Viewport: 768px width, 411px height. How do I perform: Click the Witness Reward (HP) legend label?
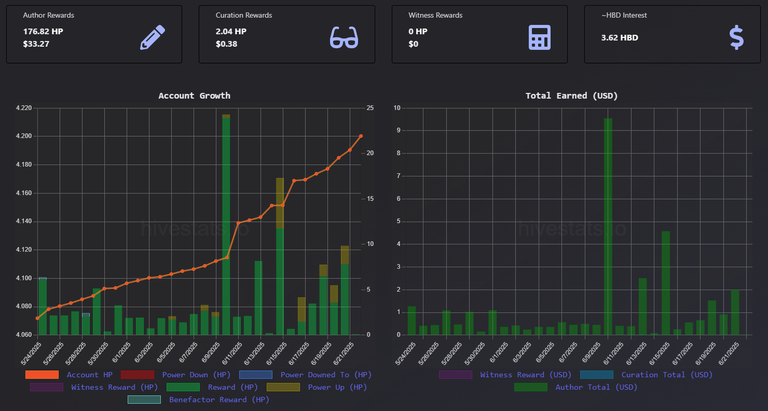click(x=115, y=387)
